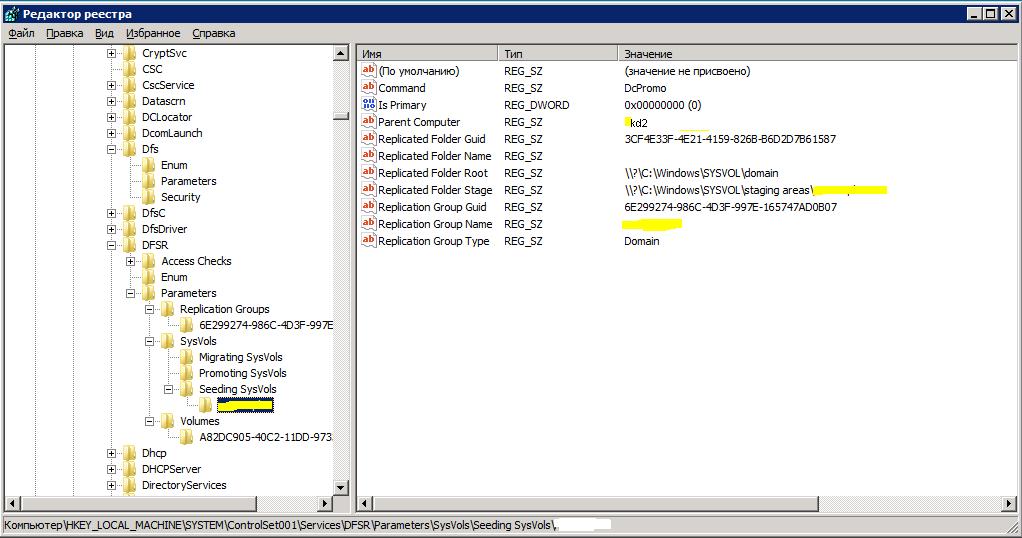Click the Dfs Enum folder icon
The width and height of the screenshot is (1022, 538).
(149, 165)
